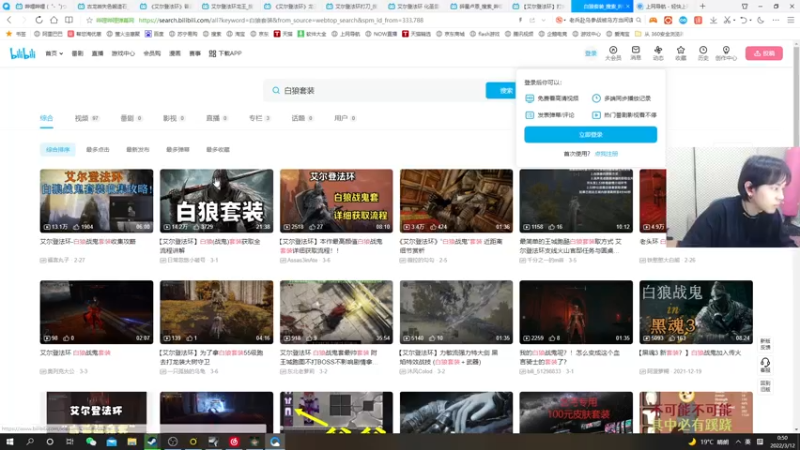Click the bookmark star in address bar
The width and height of the screenshot is (800, 450).
pos(89,20)
